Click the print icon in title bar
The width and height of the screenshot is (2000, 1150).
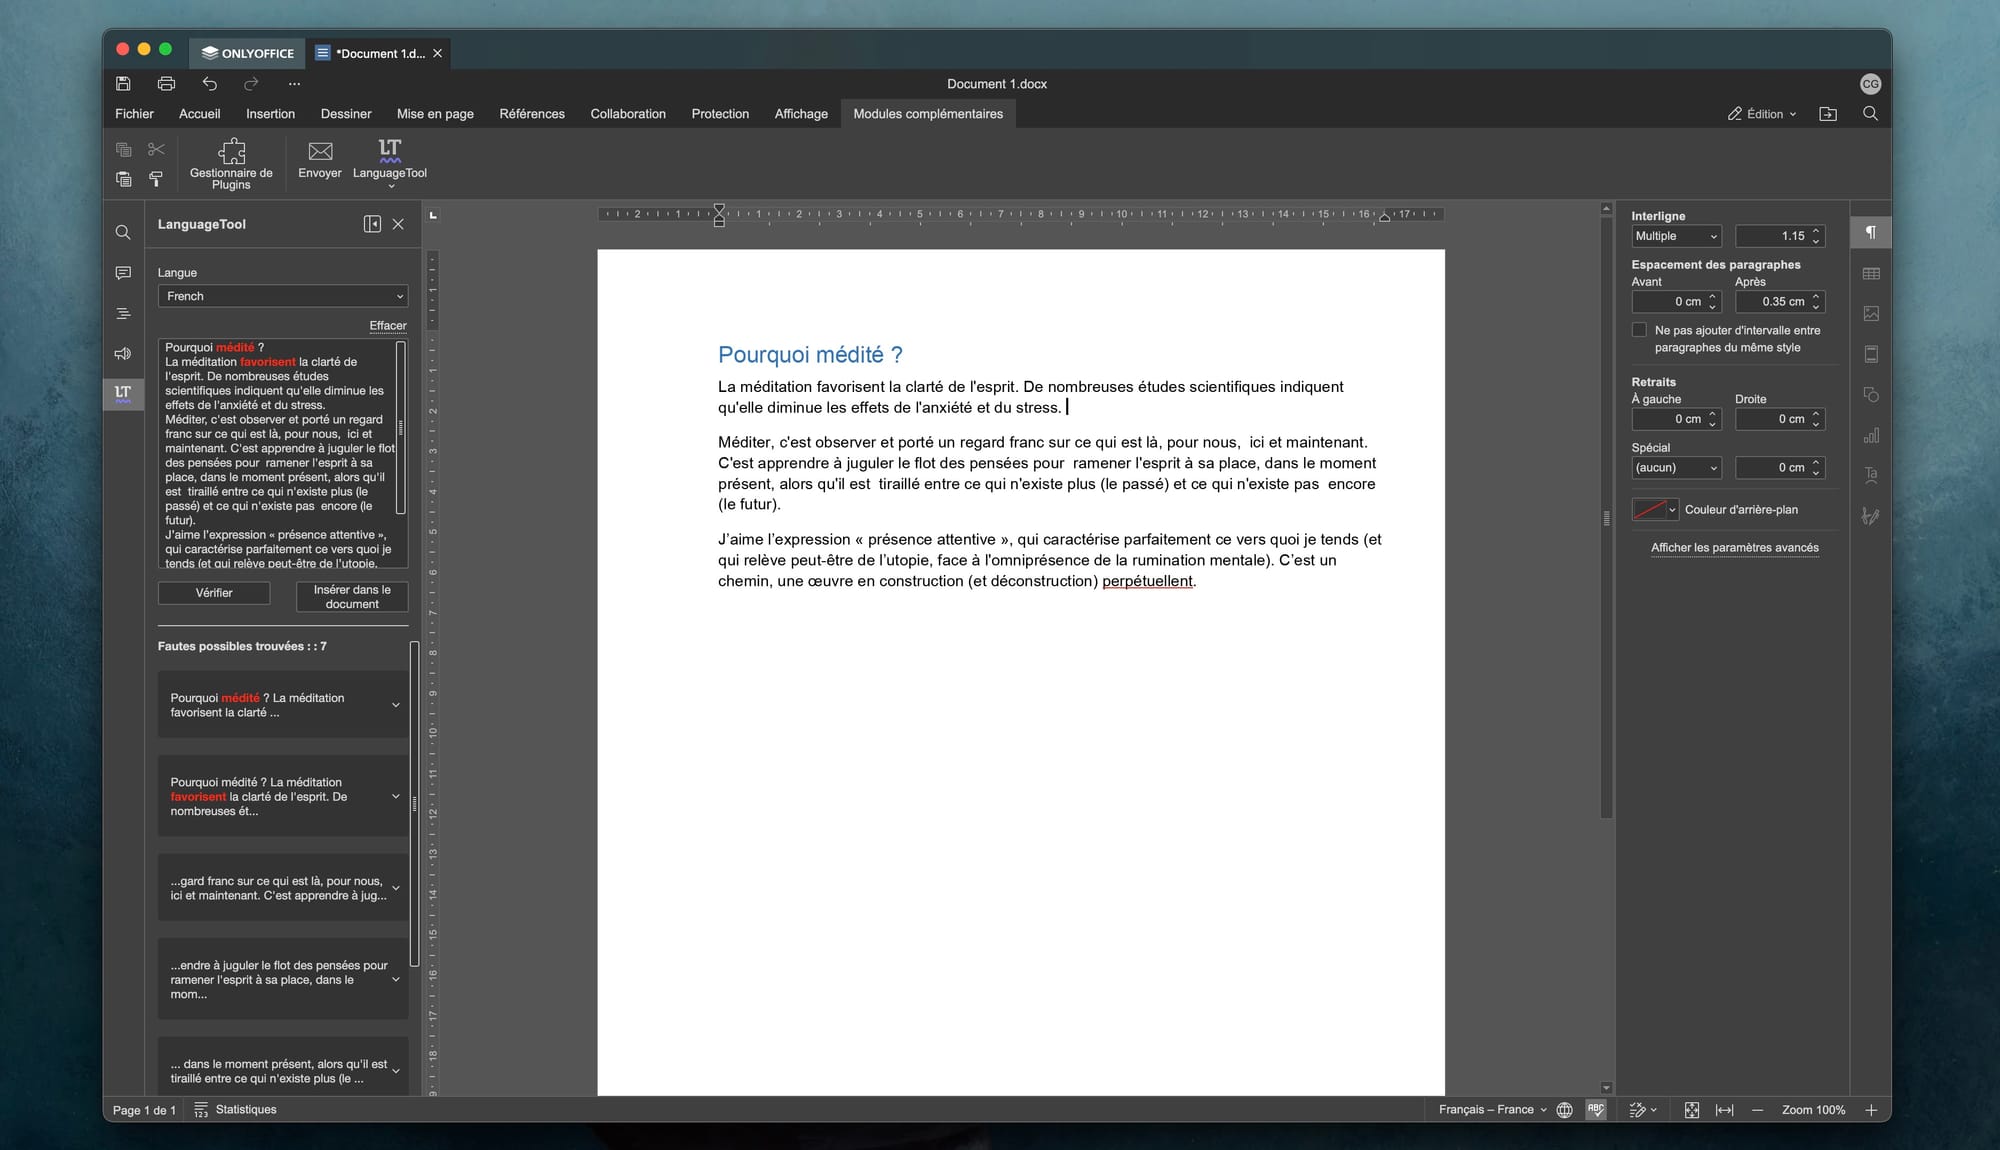(x=166, y=84)
